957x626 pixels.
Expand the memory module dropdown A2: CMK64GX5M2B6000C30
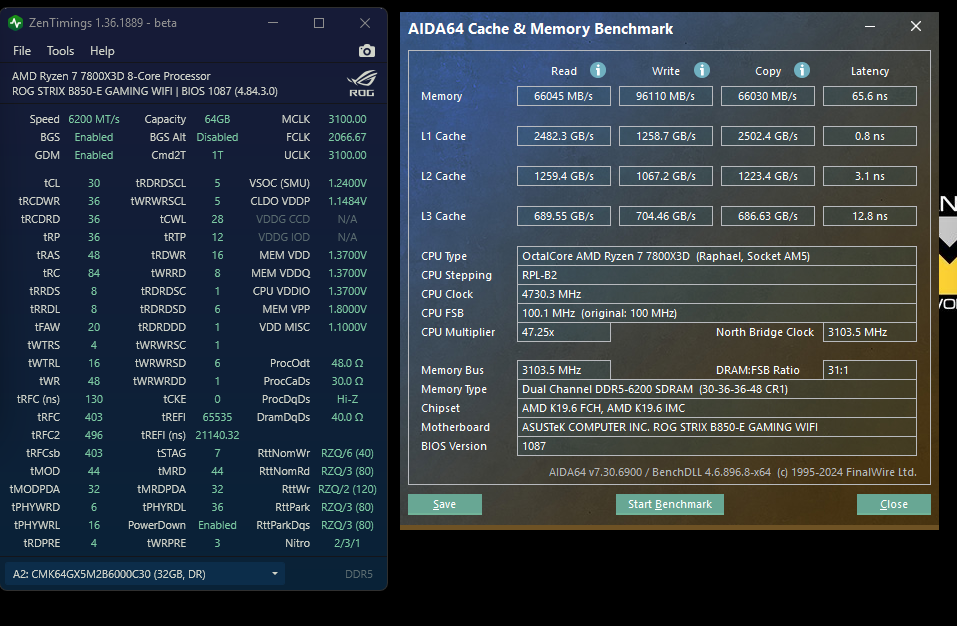[x=145, y=574]
